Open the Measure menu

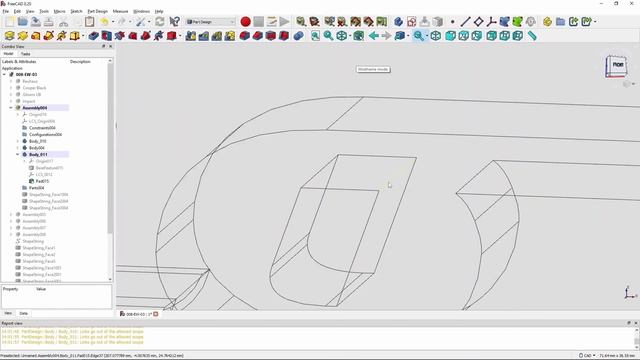click(x=120, y=11)
